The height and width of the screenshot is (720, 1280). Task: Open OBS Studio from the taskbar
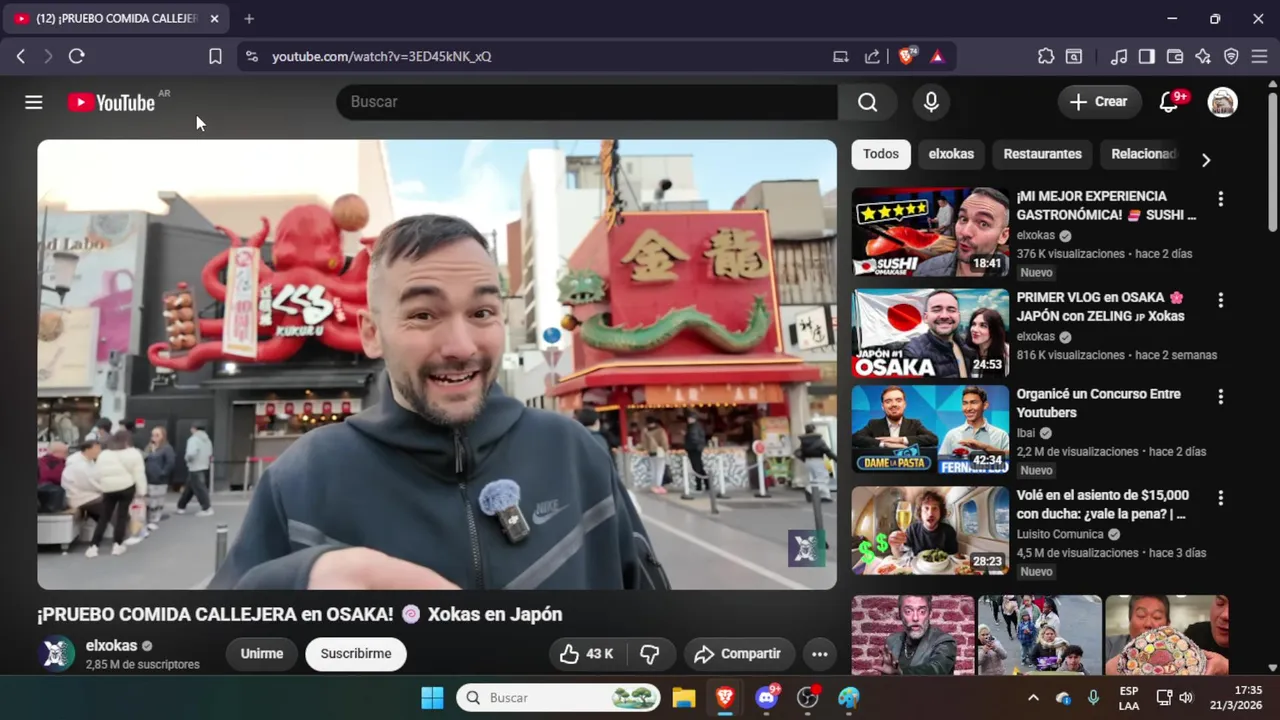(807, 698)
